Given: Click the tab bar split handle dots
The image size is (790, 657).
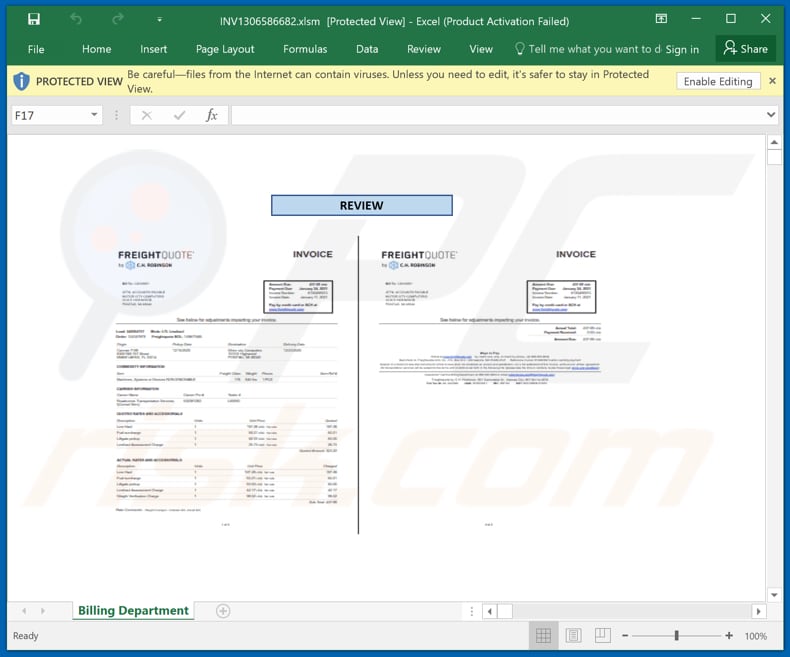Looking at the screenshot, I should pos(472,611).
